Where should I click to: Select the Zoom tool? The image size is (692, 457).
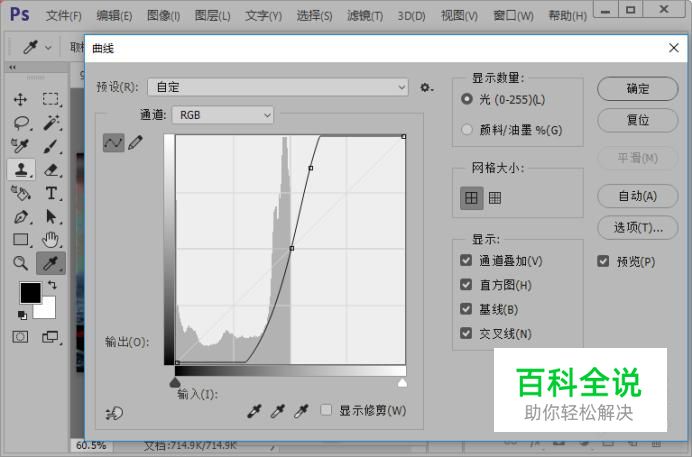click(x=20, y=263)
